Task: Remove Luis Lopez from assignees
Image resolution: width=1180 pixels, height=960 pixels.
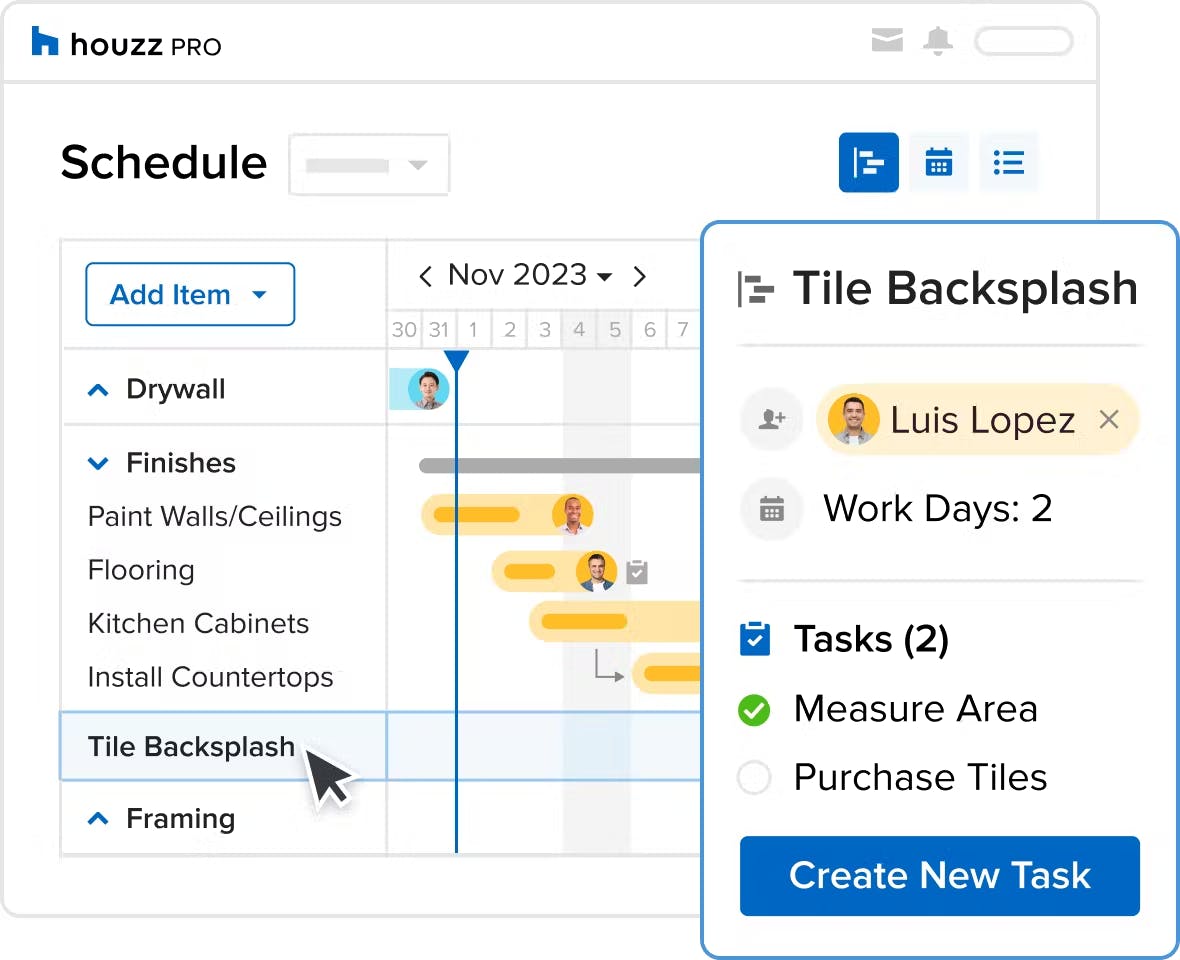Action: pyautogui.click(x=1109, y=419)
